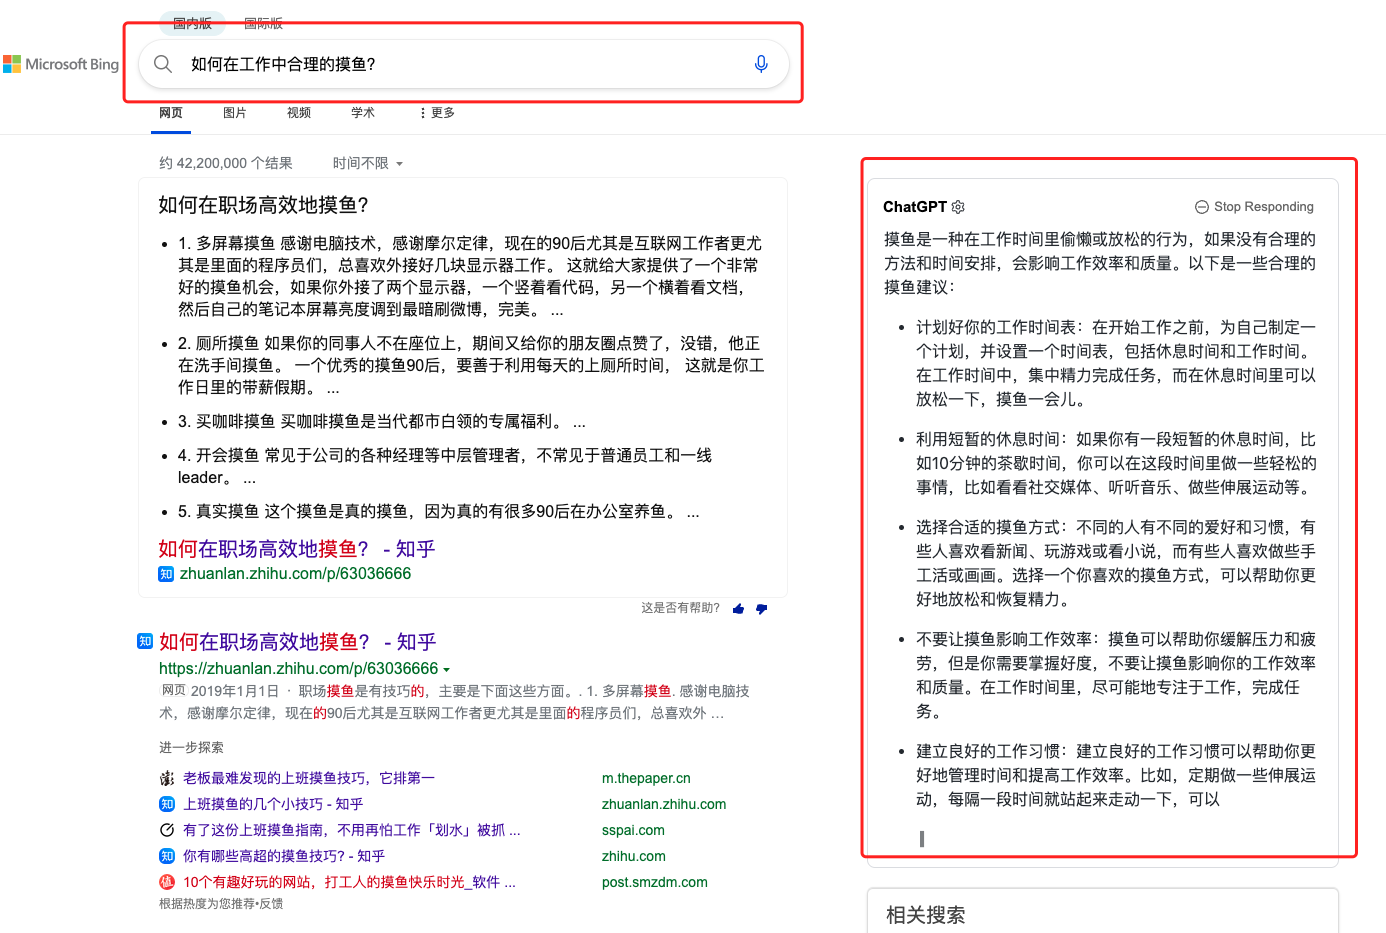This screenshot has width=1386, height=933.
Task: Click icon beside 你有哪些高超的摸鱼技巧
Action: (x=167, y=856)
